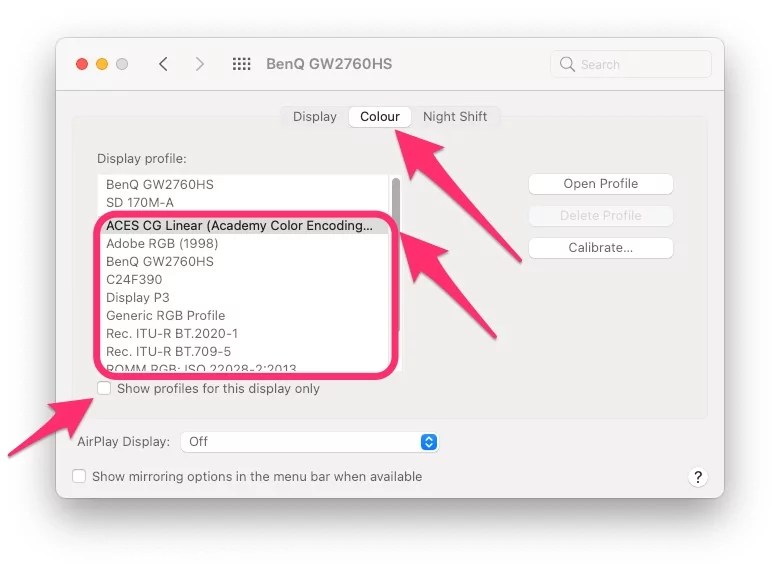Choose the Adobe RGB (1998) profile
This screenshot has height=572, width=780.
click(243, 243)
